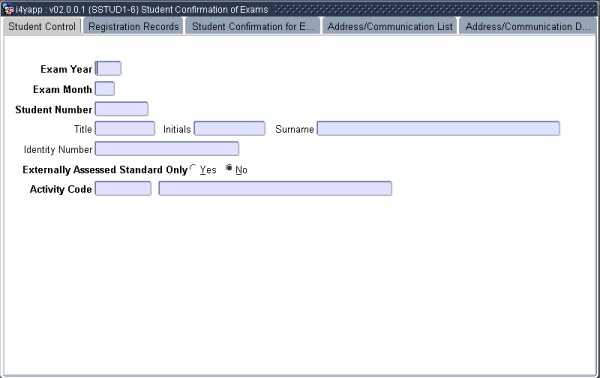Click into the Exam Month field

(x=105, y=89)
